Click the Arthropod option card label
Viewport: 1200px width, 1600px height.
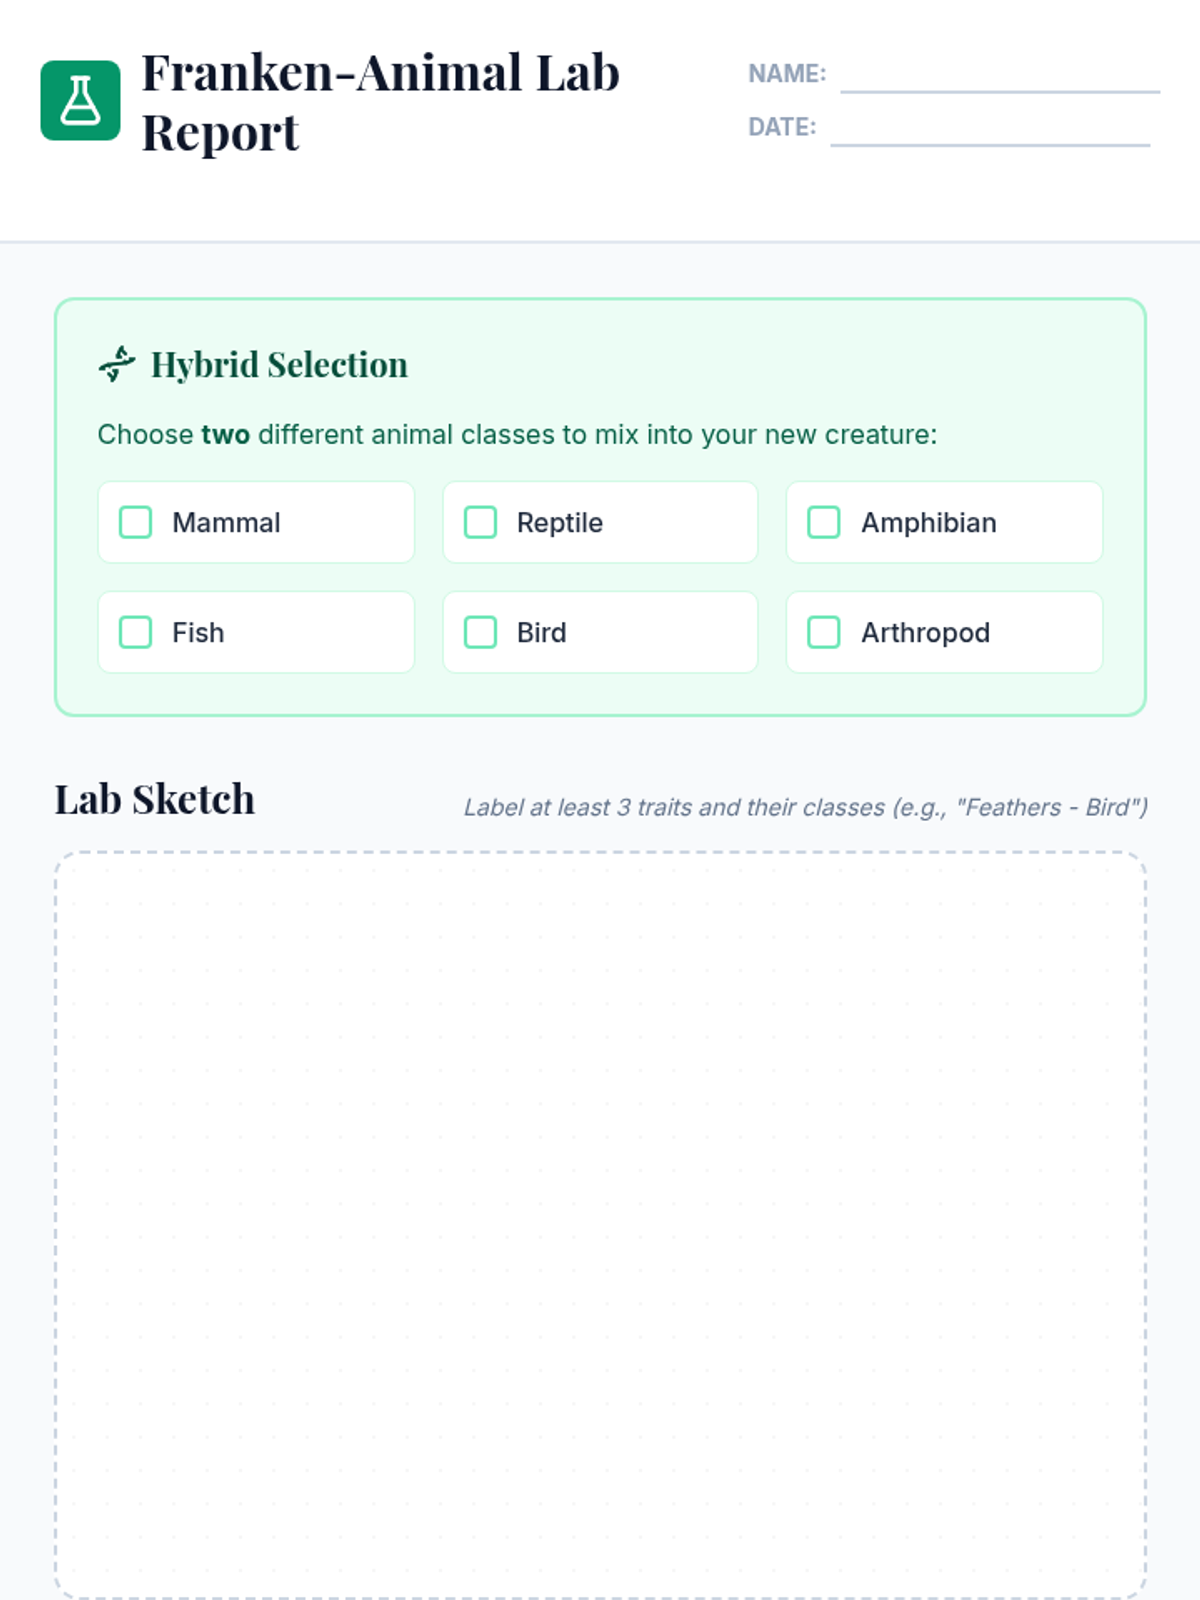tap(926, 632)
